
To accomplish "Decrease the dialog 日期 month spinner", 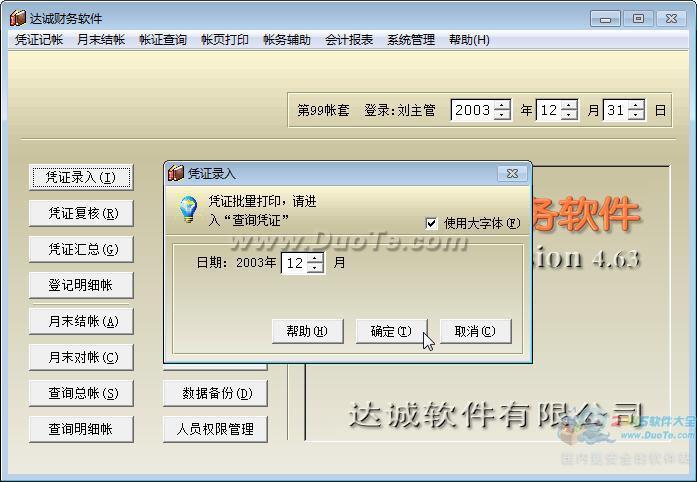I will click(x=315, y=268).
